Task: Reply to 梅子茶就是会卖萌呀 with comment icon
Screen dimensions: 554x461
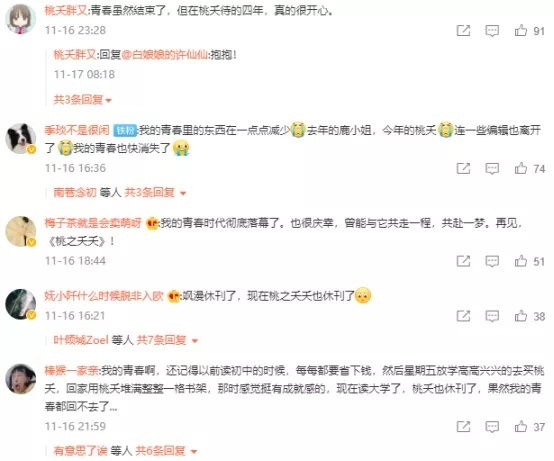Action: click(492, 261)
